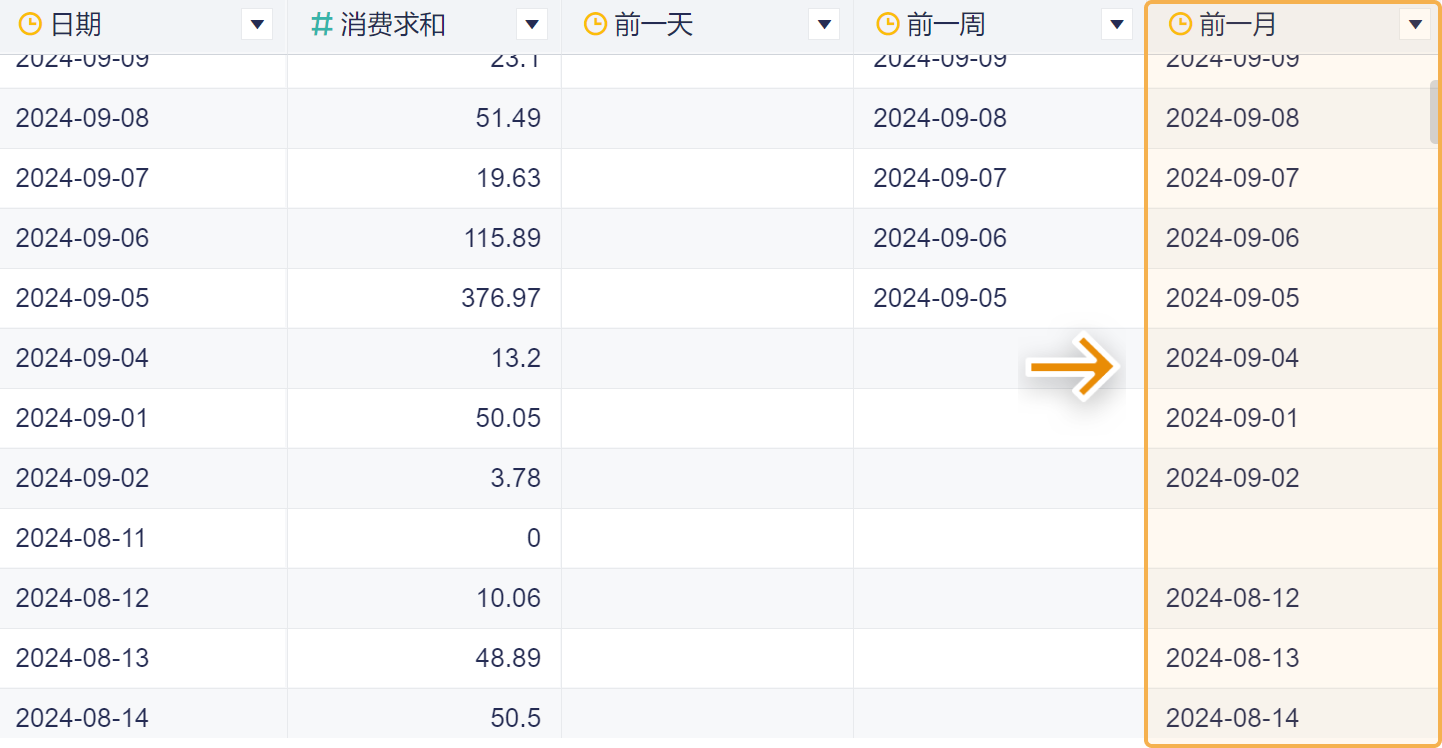
Task: Open the 前一月 column dropdown arrow
Action: pos(1415,25)
